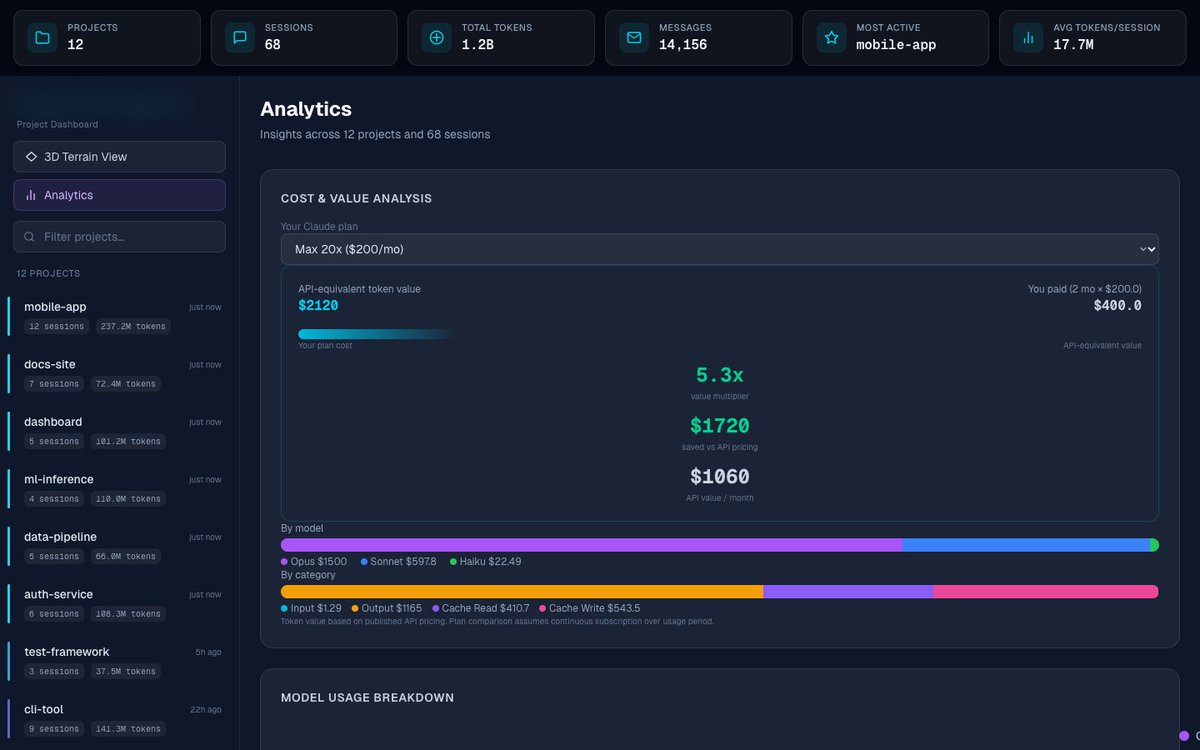
Task: Click the blue Sonnet segment of model bar
Action: [1025, 545]
